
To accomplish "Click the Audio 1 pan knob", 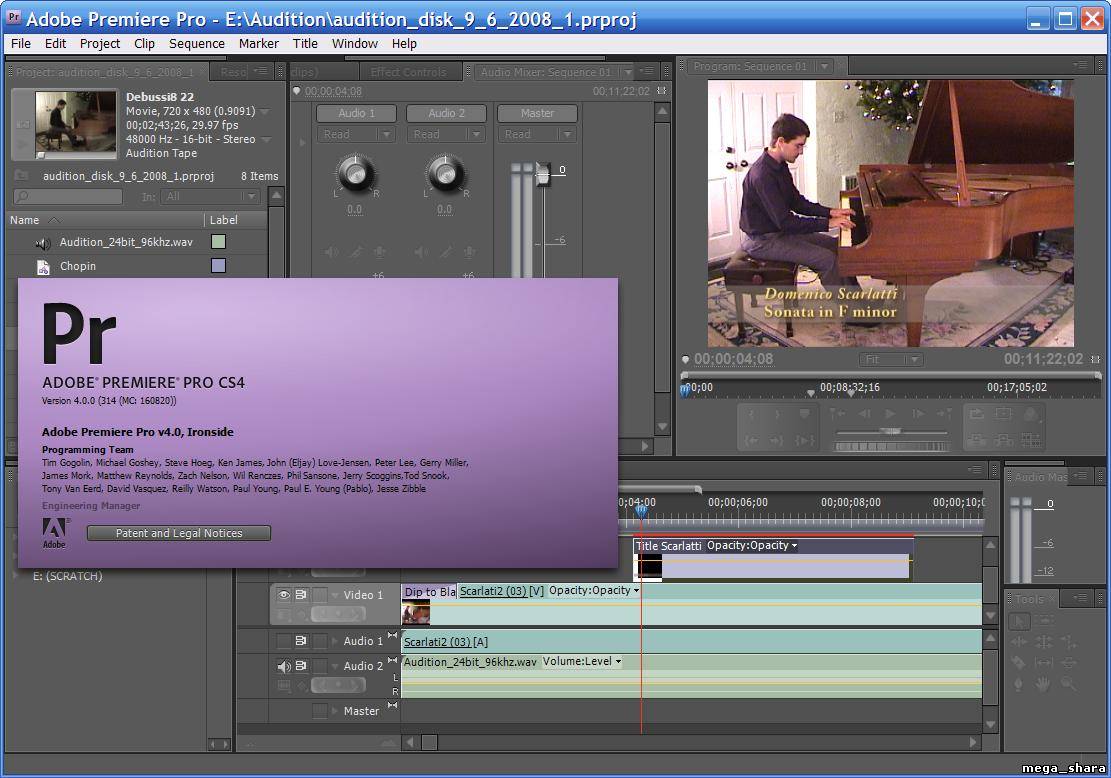I will [x=356, y=174].
